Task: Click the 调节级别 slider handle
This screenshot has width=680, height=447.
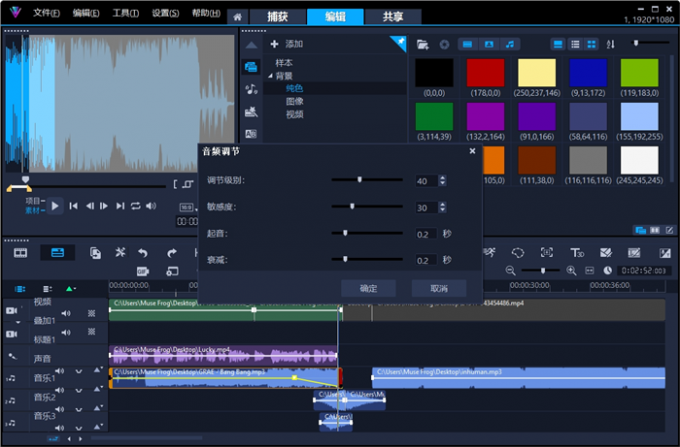Action: pos(360,179)
